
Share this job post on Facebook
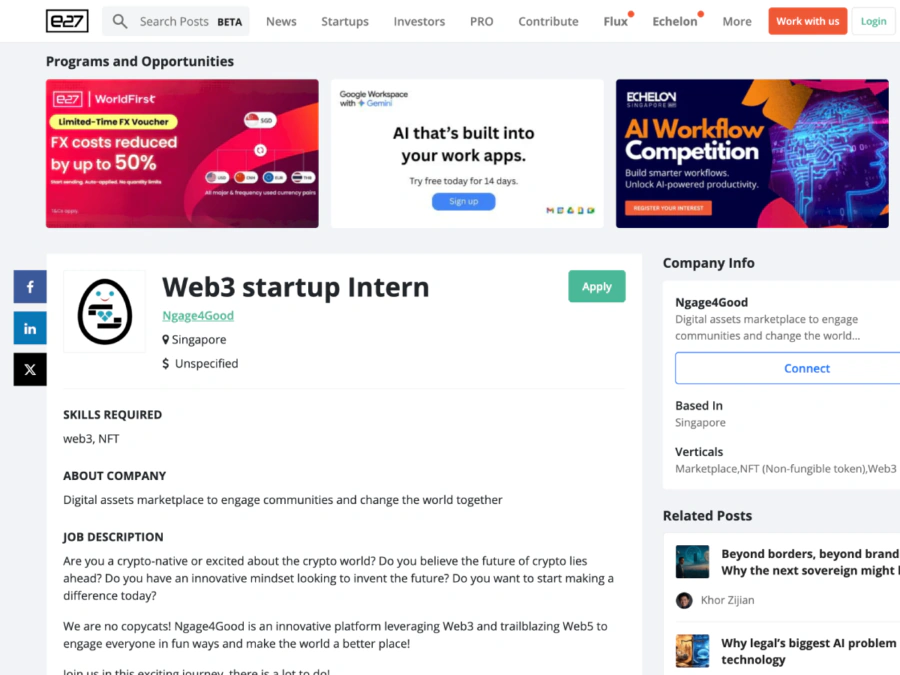click(30, 286)
